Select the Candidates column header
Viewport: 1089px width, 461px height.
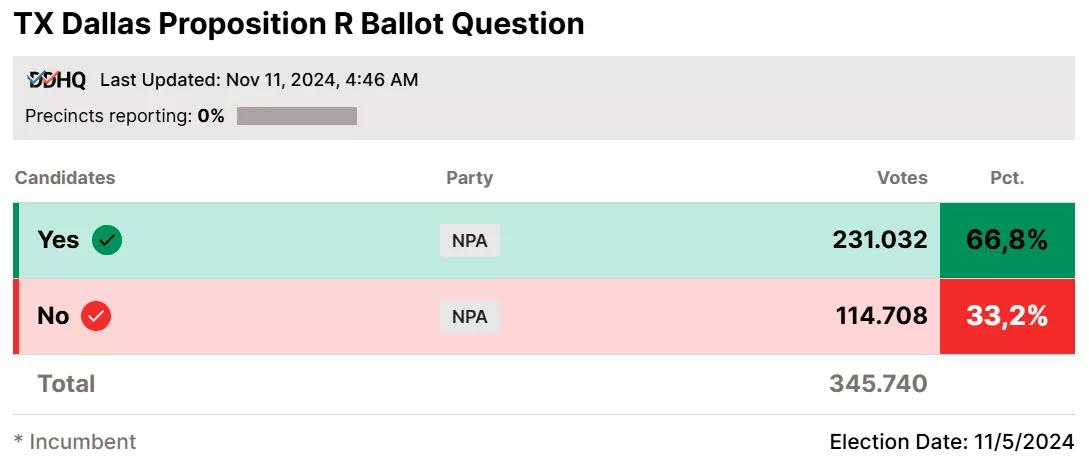[66, 178]
